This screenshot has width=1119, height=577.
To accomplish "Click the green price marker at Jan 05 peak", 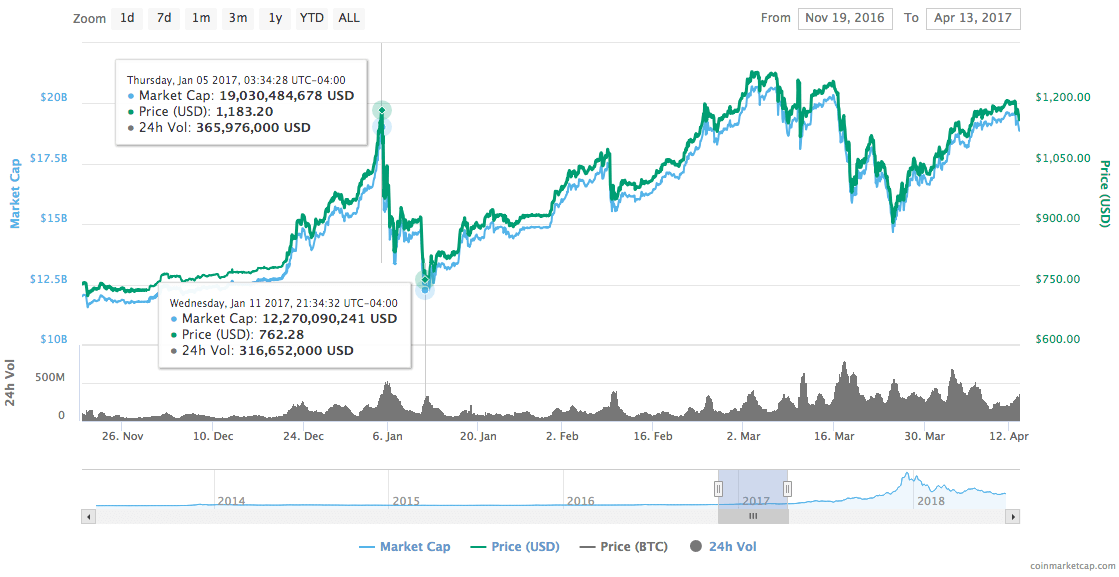I will point(383,110).
